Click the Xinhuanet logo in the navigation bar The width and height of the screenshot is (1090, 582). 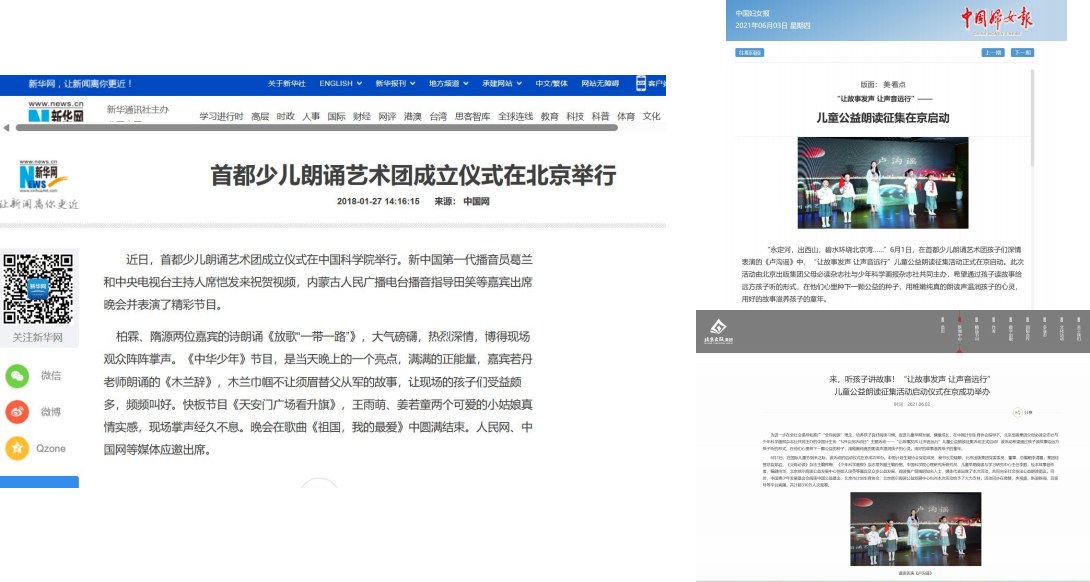pyautogui.click(x=56, y=111)
